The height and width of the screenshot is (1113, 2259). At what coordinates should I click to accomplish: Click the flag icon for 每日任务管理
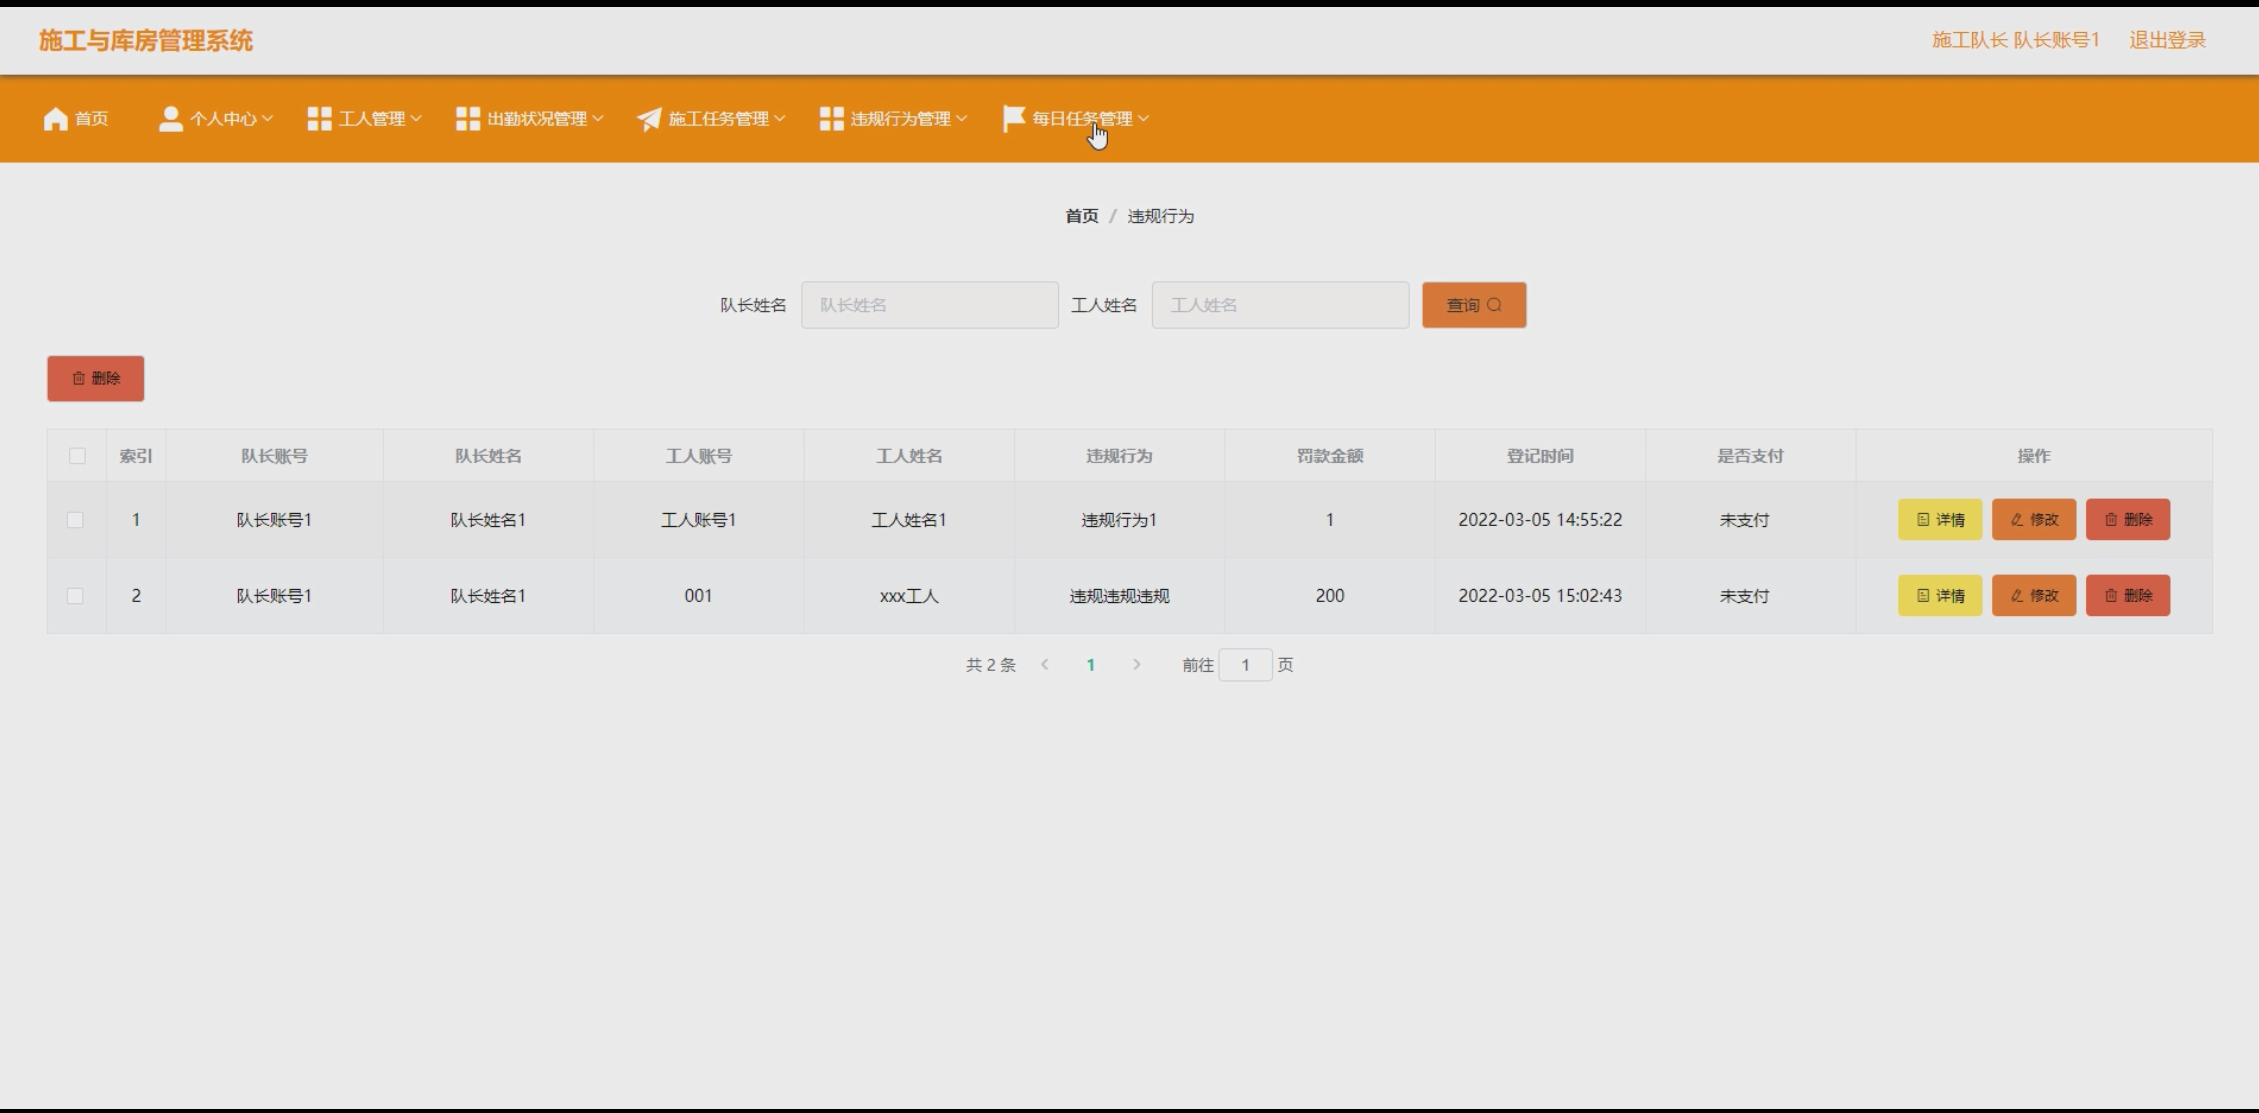coord(1014,119)
